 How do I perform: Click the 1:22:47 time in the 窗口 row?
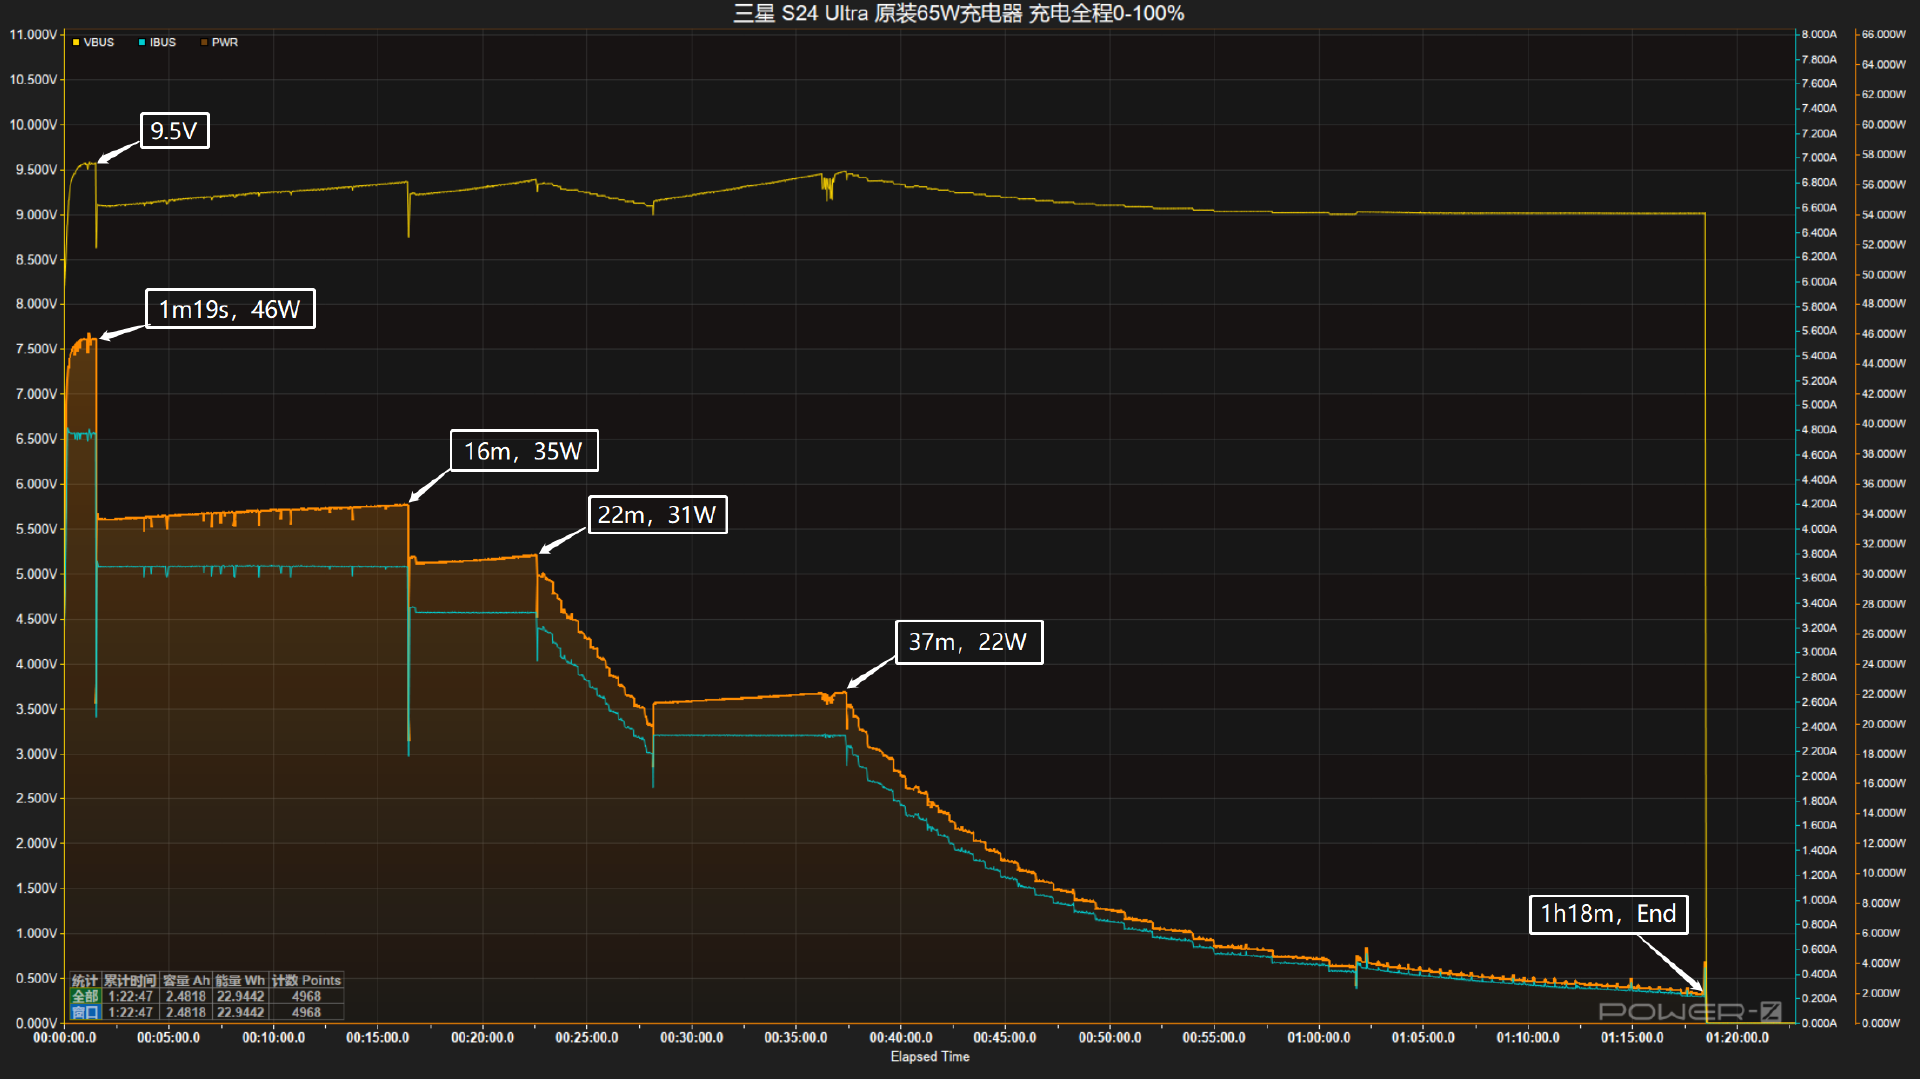click(x=130, y=1012)
